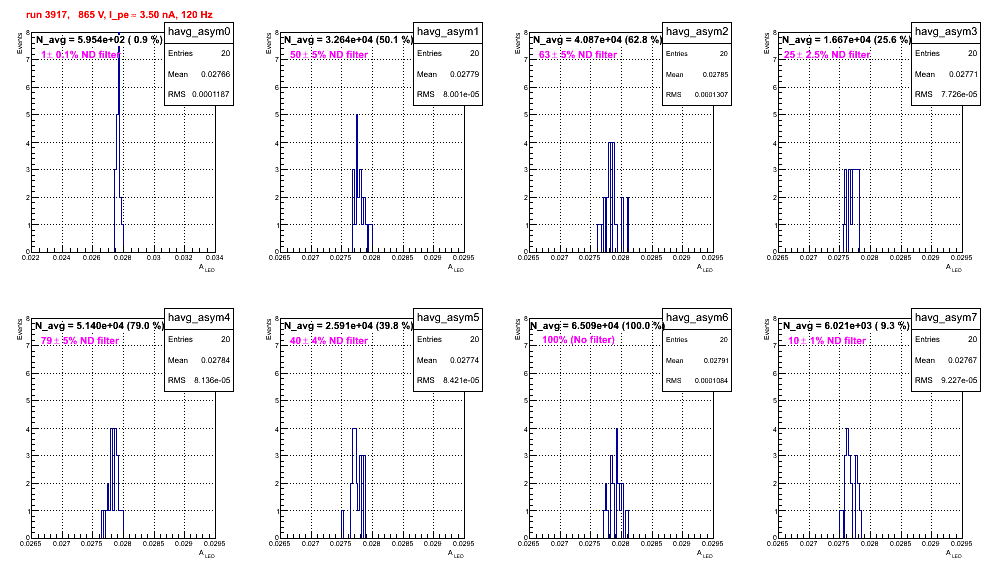Click N_avg = 6.021e+03 (9.3 %) label

[x=846, y=326]
